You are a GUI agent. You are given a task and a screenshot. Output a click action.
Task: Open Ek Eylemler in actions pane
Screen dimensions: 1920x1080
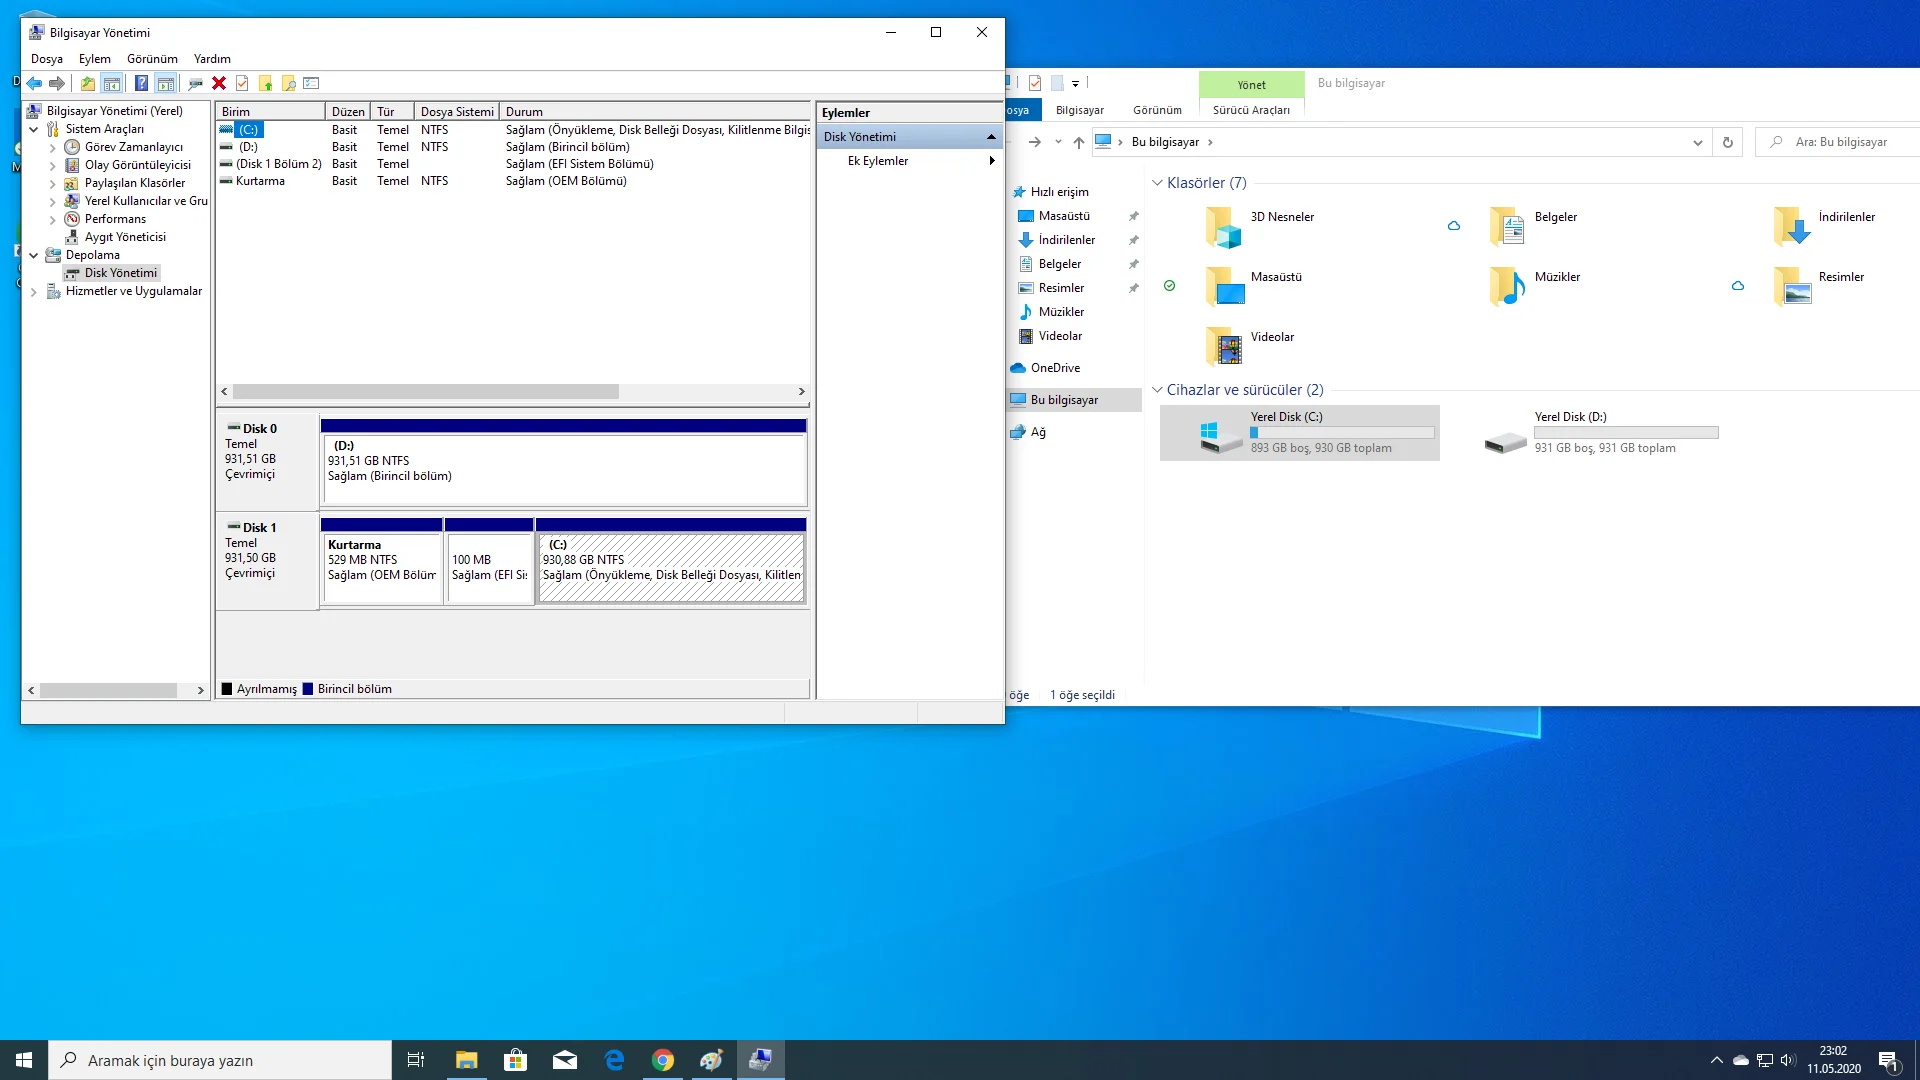(878, 161)
